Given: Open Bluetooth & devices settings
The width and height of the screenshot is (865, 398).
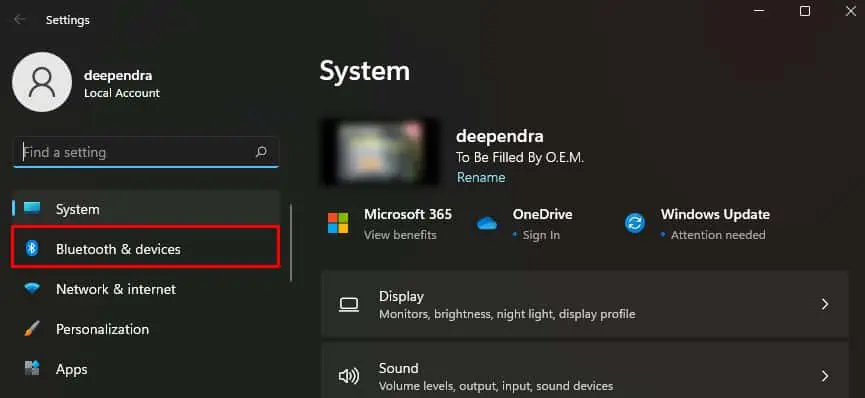Looking at the screenshot, I should [146, 249].
